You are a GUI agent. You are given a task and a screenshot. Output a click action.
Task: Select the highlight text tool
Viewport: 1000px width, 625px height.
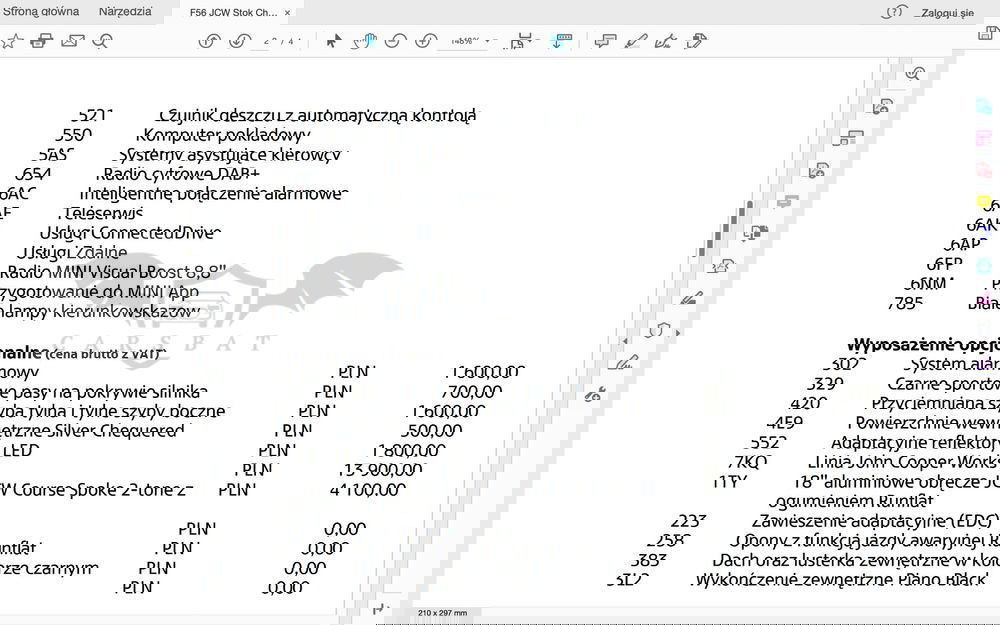click(x=634, y=41)
